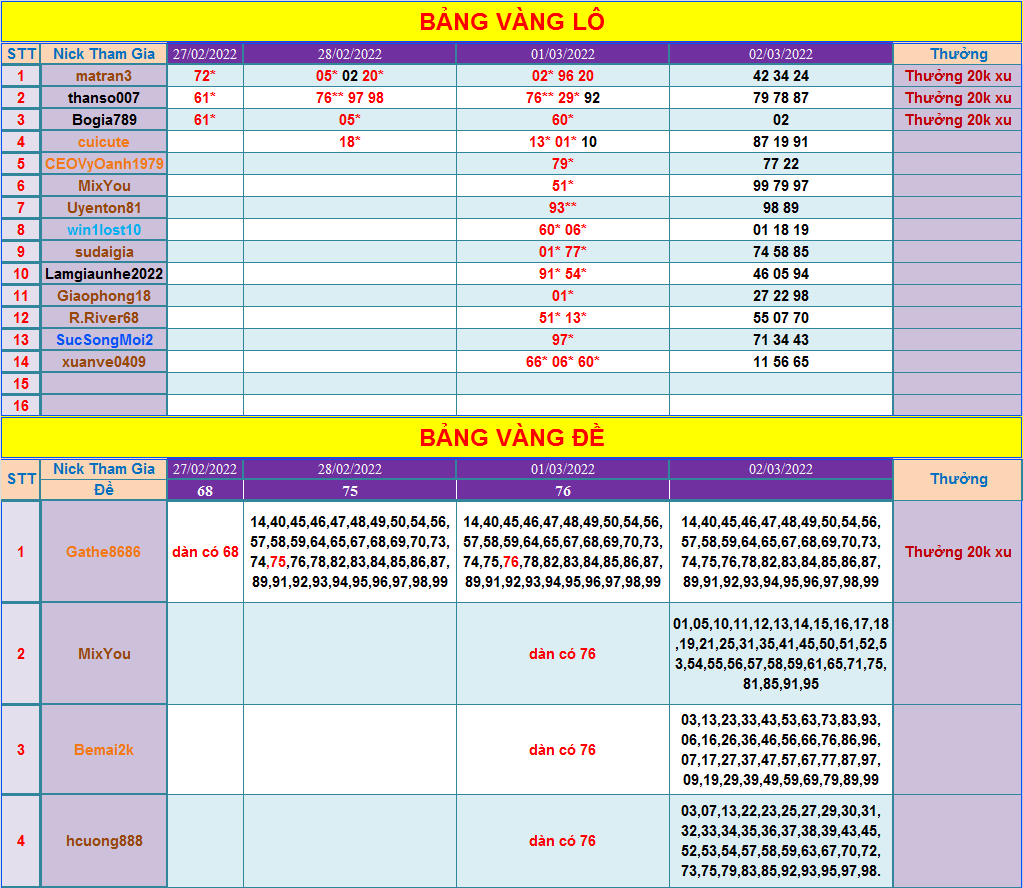The height and width of the screenshot is (888, 1023).
Task: Click cell '05* 02 20*' in the matran3 row
Action: [x=350, y=76]
